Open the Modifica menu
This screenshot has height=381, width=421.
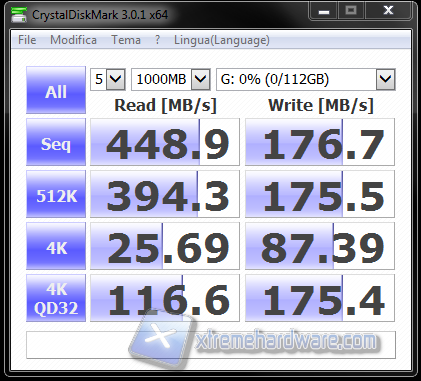[73, 40]
